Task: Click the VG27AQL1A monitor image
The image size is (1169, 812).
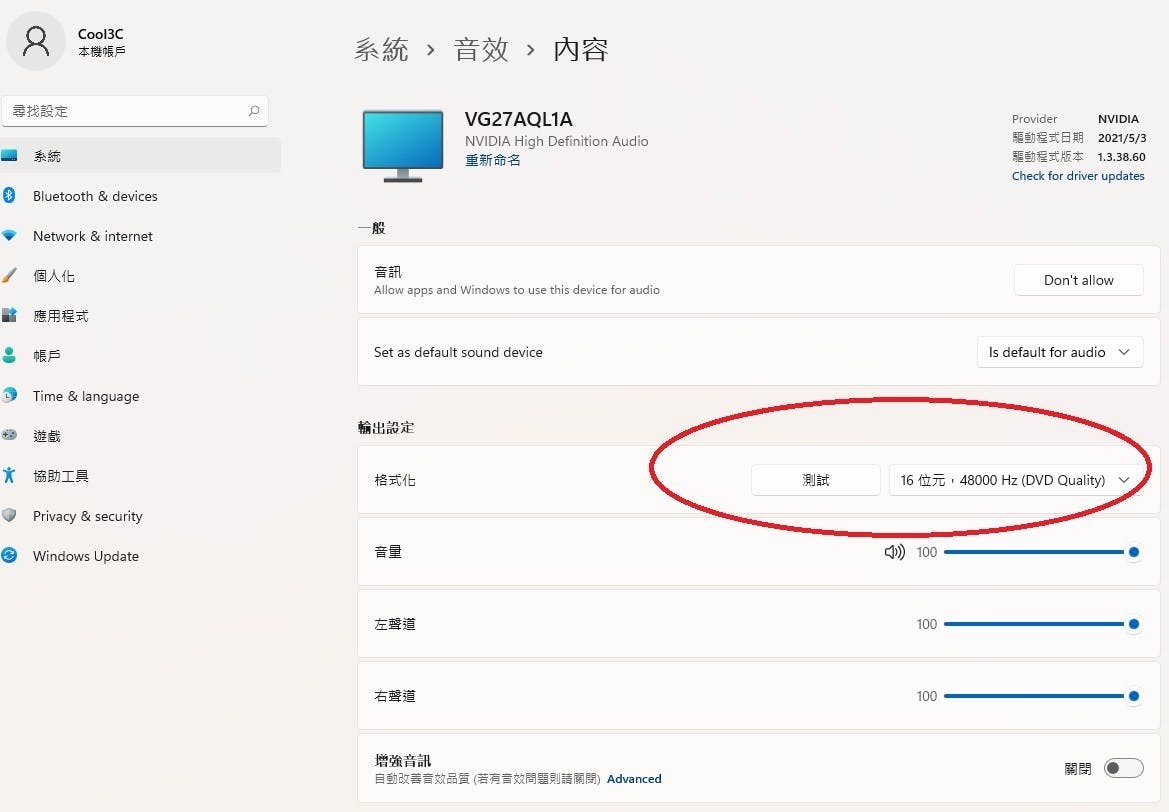Action: [403, 146]
